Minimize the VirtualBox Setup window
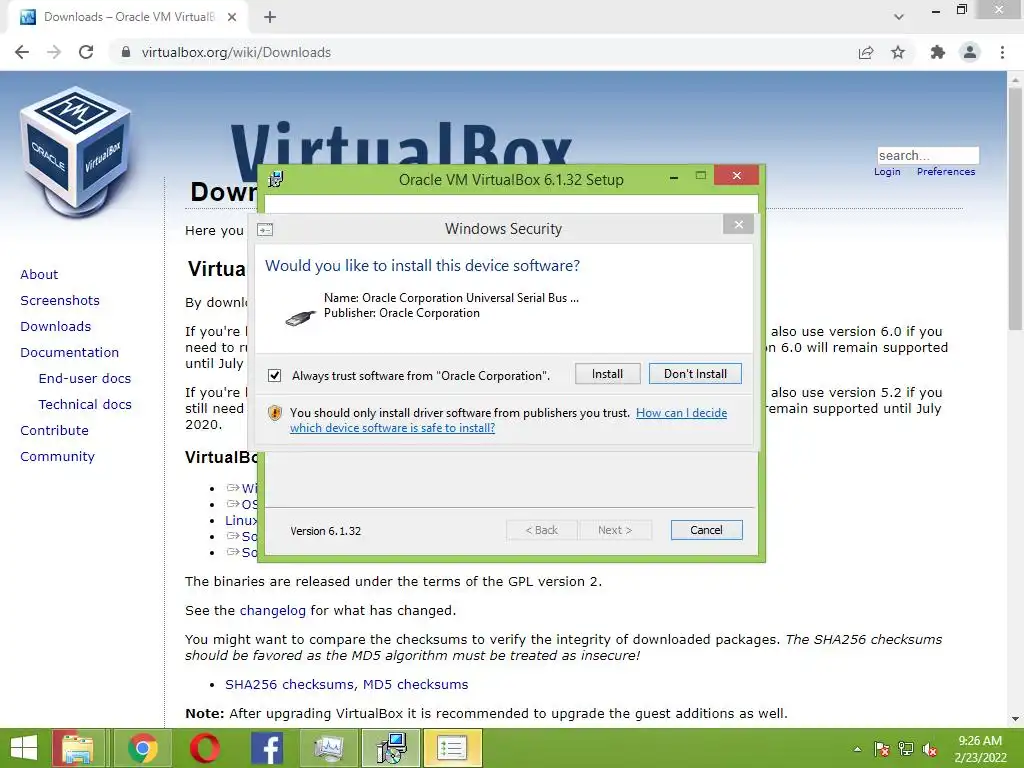The width and height of the screenshot is (1024, 768). point(674,177)
